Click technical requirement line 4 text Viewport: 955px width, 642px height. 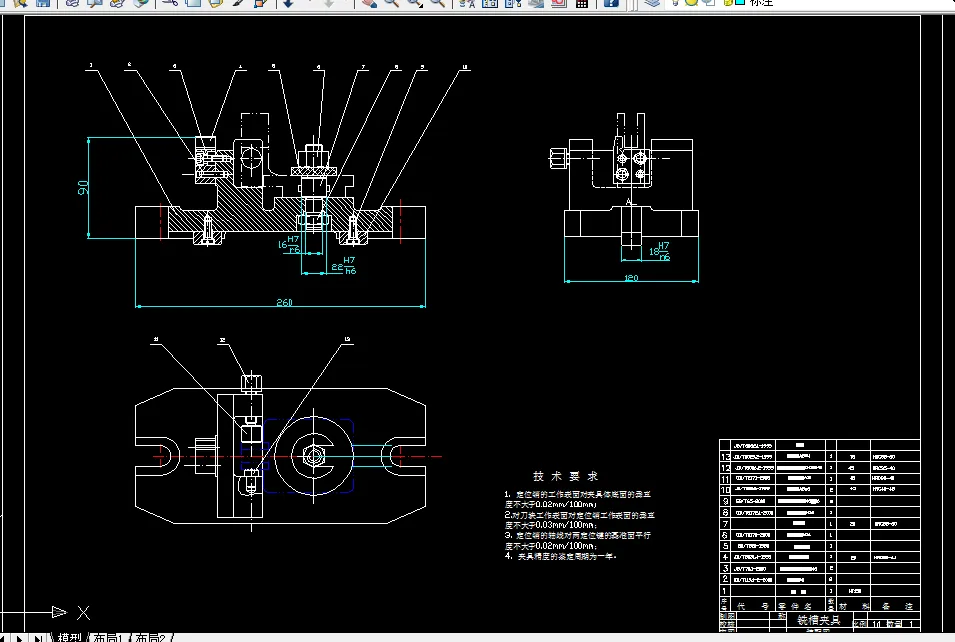click(x=560, y=556)
